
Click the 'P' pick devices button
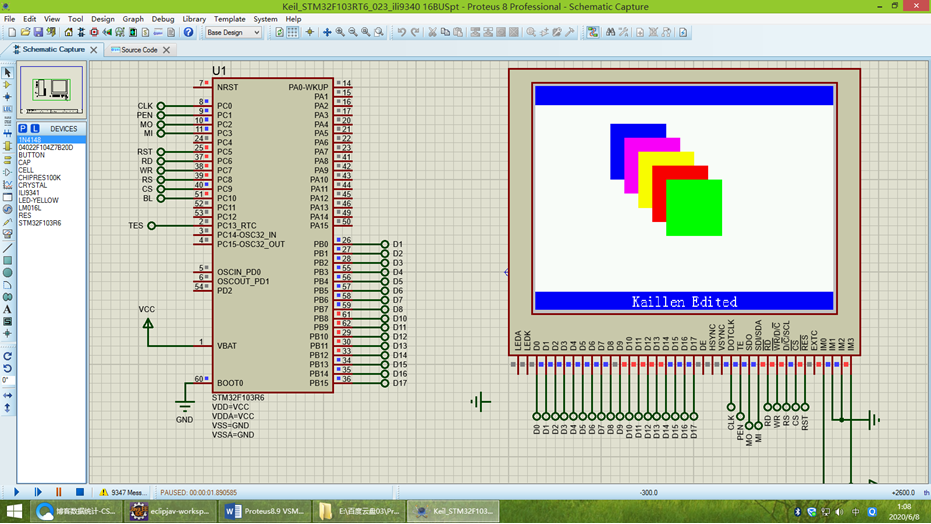tap(23, 129)
